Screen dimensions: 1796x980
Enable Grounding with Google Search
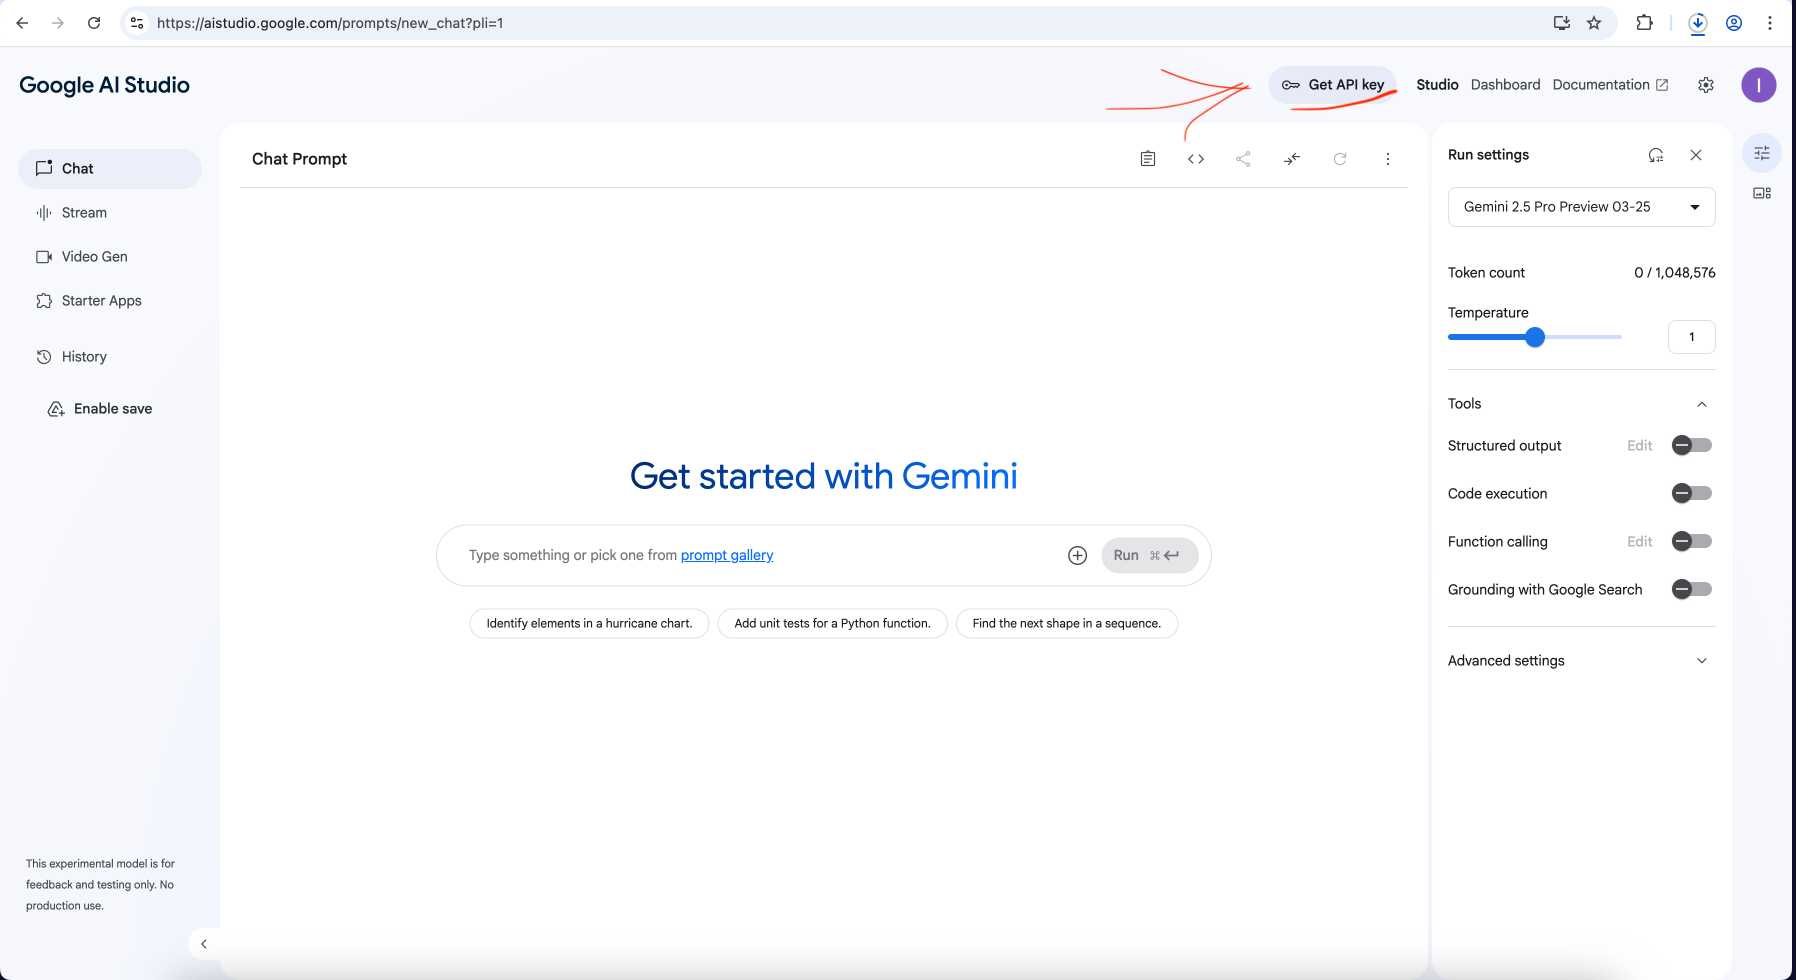[x=1692, y=589]
